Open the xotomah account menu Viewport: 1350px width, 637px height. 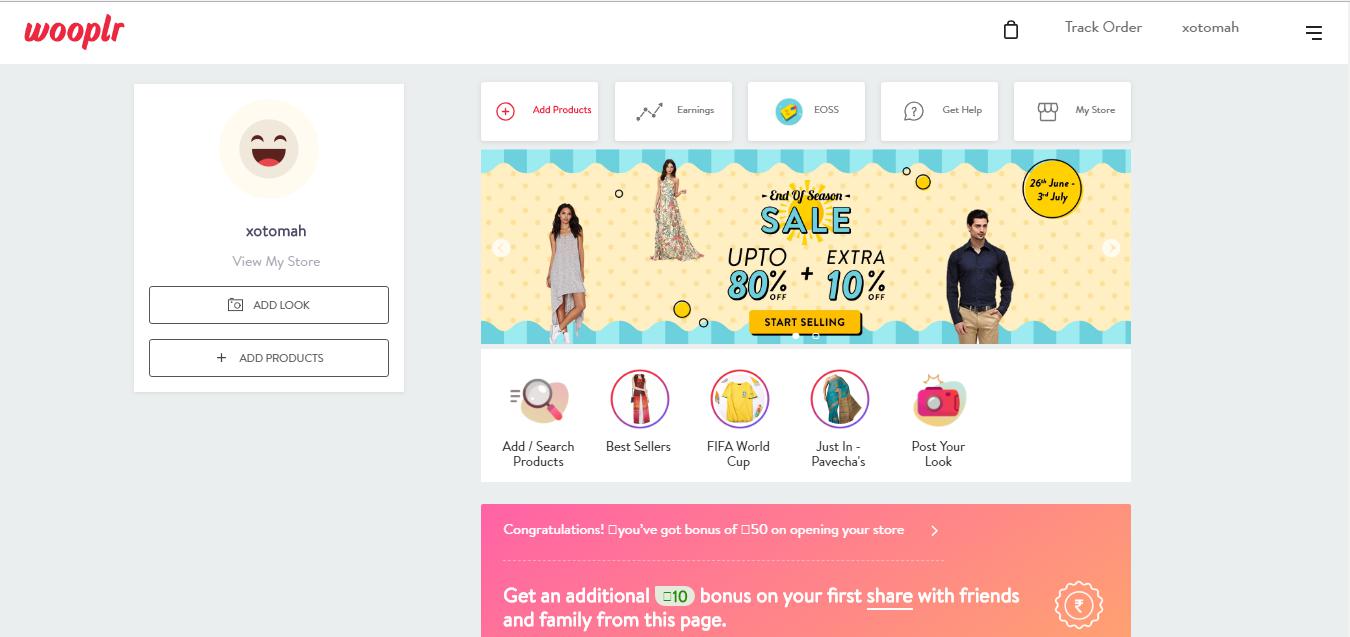[1210, 27]
